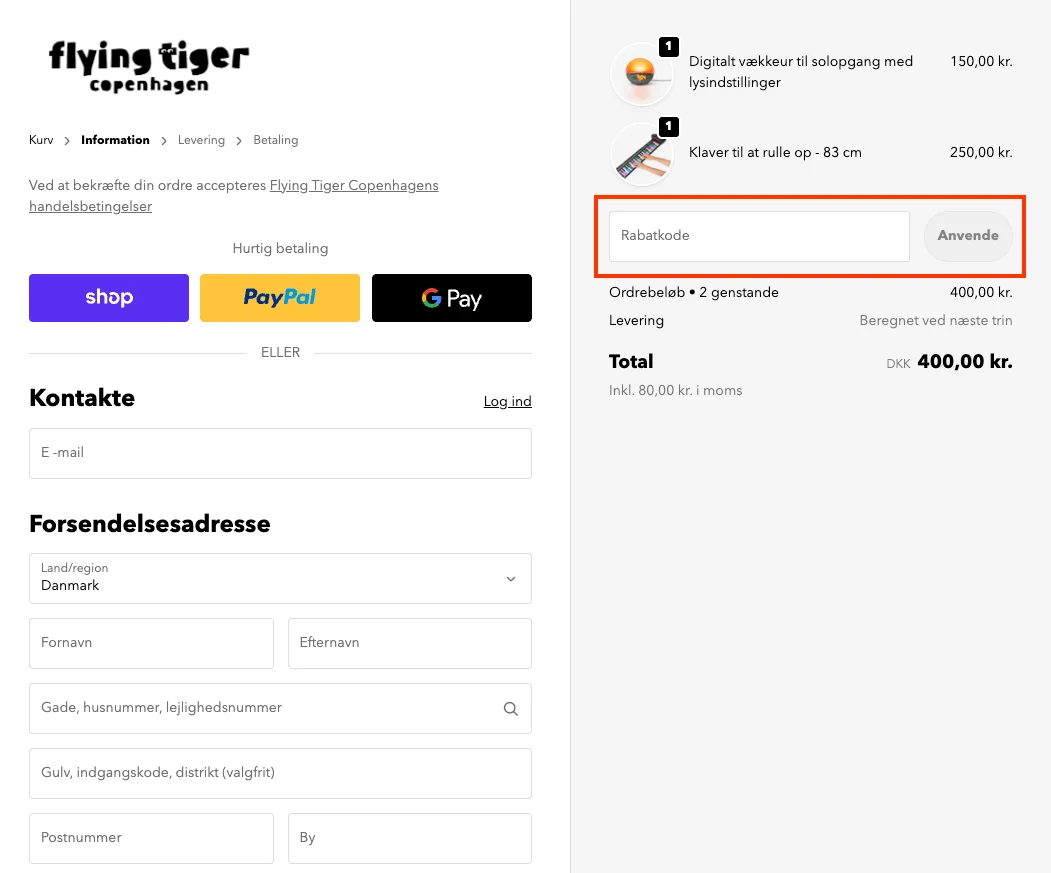Viewport: 1051px width, 873px height.
Task: Click the Rabatkode input field
Action: 758,236
